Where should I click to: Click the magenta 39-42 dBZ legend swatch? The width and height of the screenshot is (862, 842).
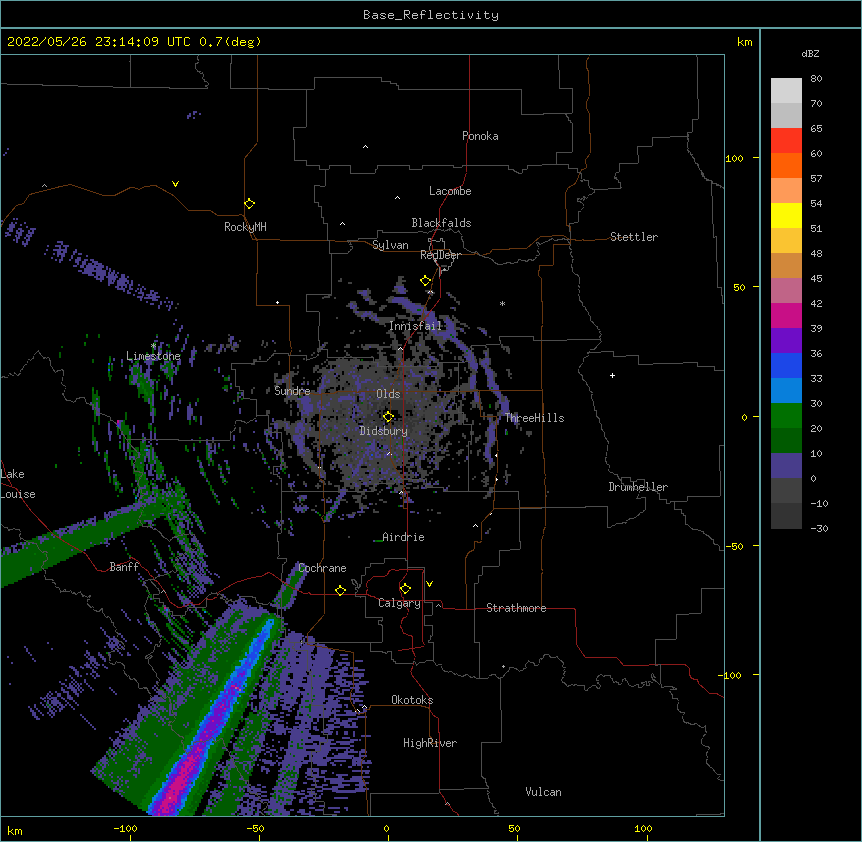[x=786, y=315]
